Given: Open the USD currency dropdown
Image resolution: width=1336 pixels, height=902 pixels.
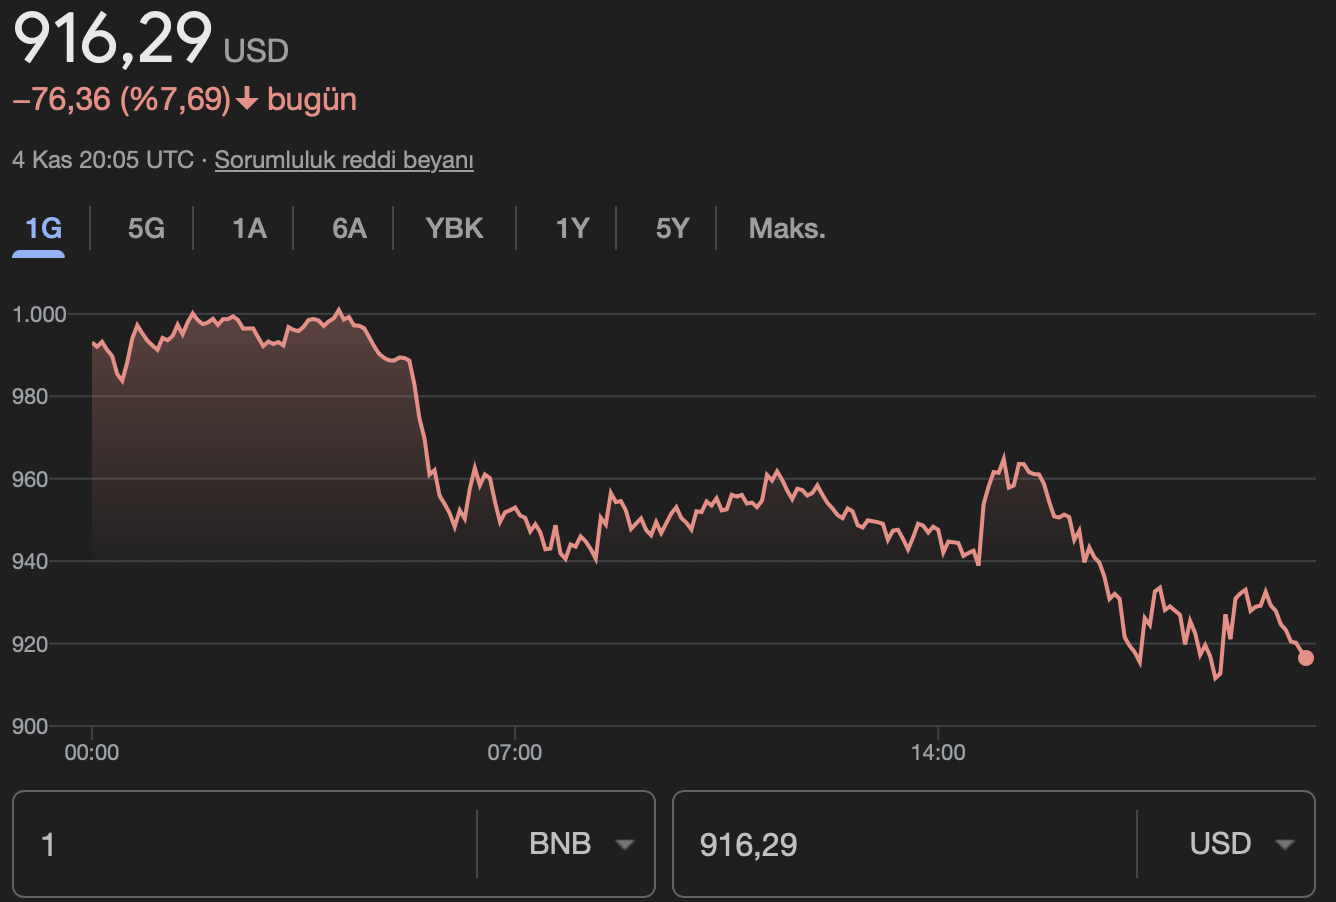Looking at the screenshot, I should point(1240,843).
